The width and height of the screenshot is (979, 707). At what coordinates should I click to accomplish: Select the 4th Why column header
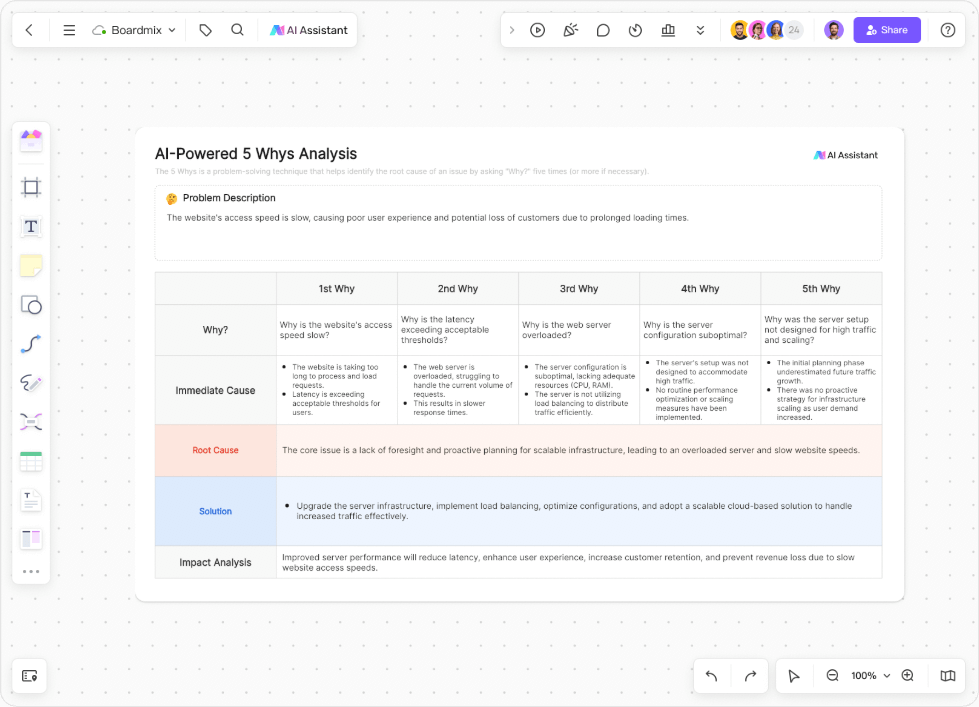[x=700, y=289]
